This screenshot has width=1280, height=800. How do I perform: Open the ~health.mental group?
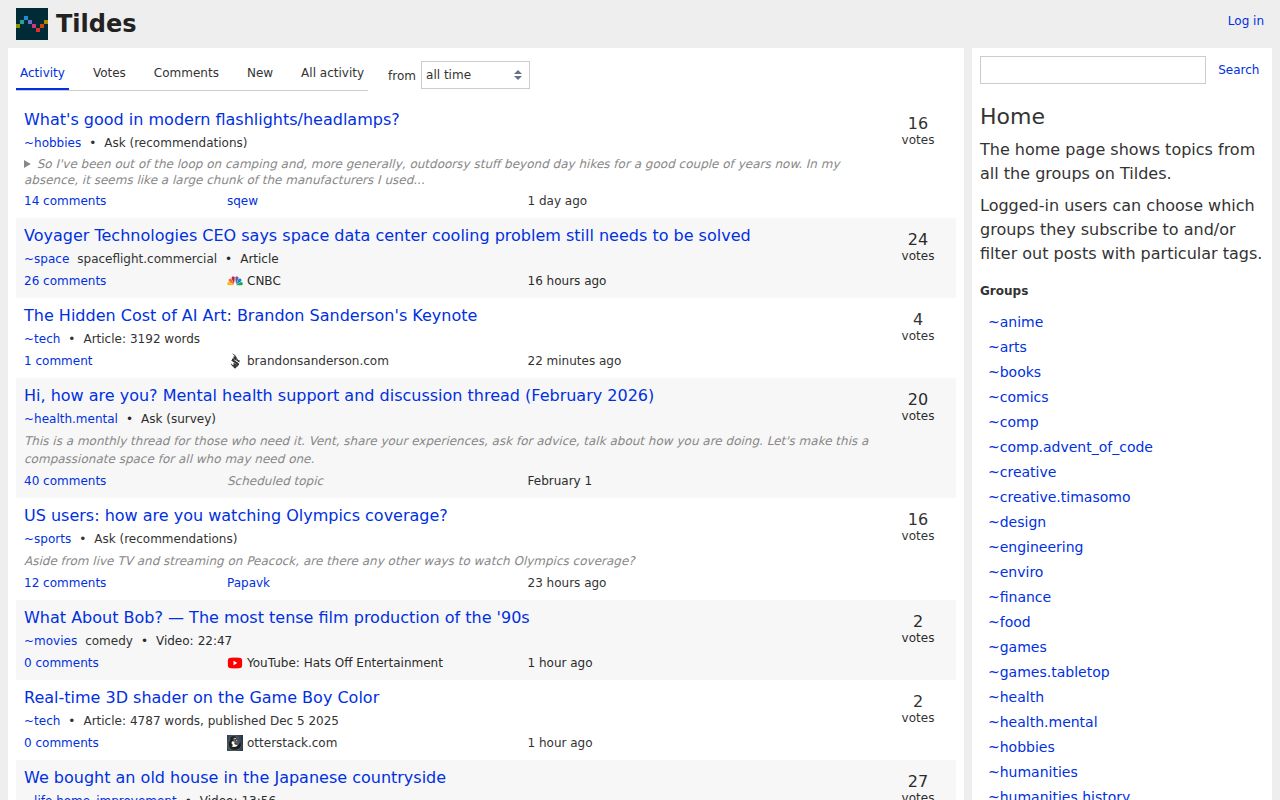click(1043, 721)
